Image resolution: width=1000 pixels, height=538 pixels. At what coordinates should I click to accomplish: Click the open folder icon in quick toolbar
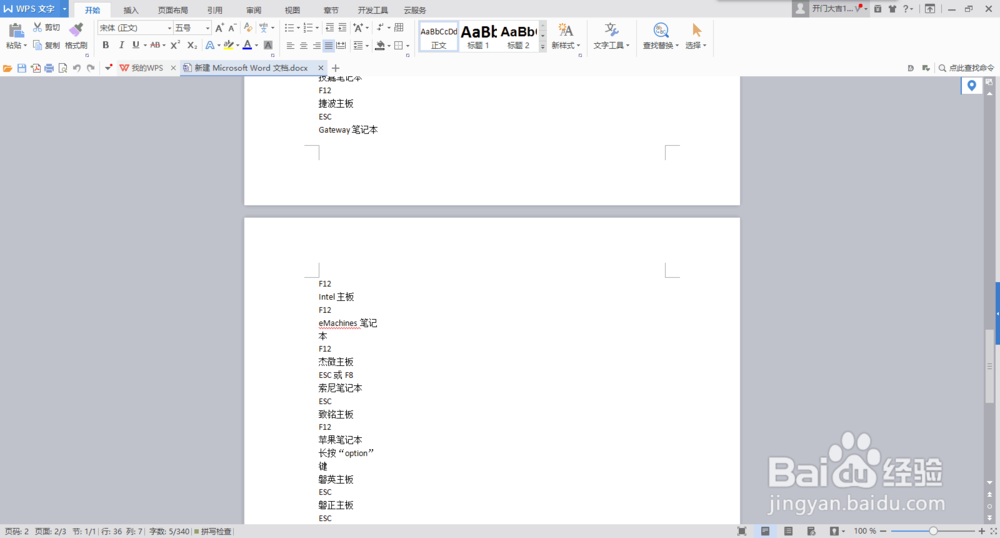point(8,68)
